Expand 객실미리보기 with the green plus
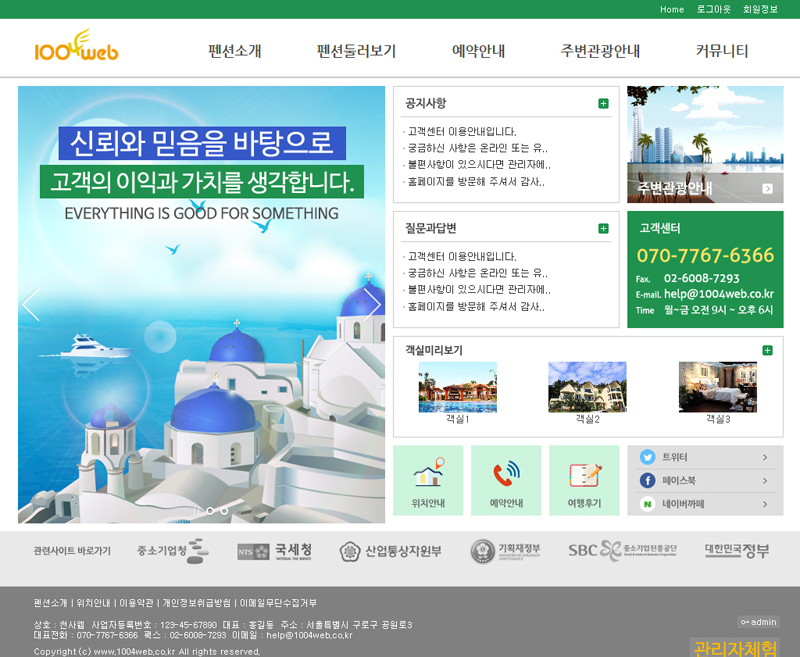The image size is (800, 657). [767, 350]
